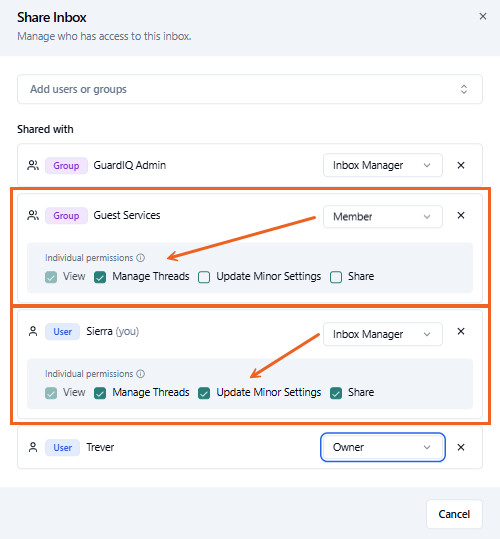The height and width of the screenshot is (539, 500).
Task: Click the user icon beside Sierra
Action: tap(33, 331)
